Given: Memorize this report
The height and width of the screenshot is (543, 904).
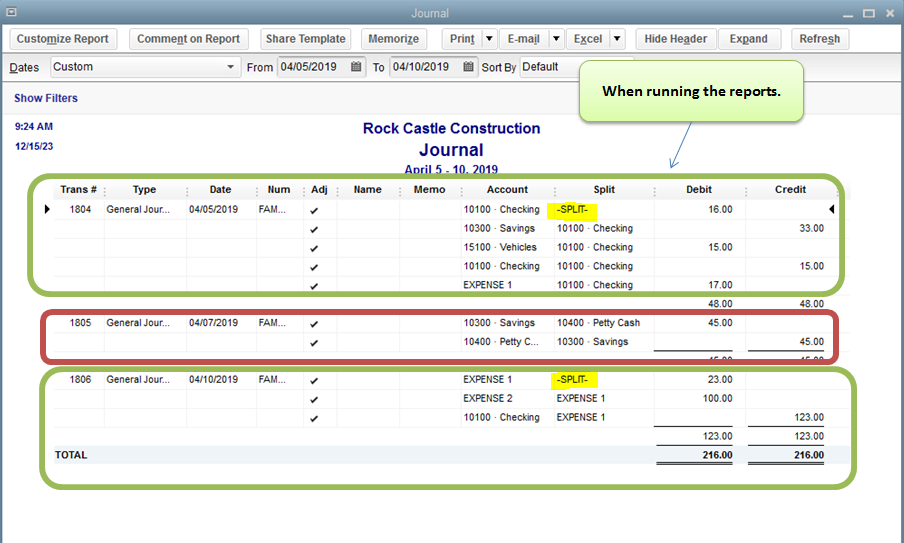Looking at the screenshot, I should [x=394, y=39].
